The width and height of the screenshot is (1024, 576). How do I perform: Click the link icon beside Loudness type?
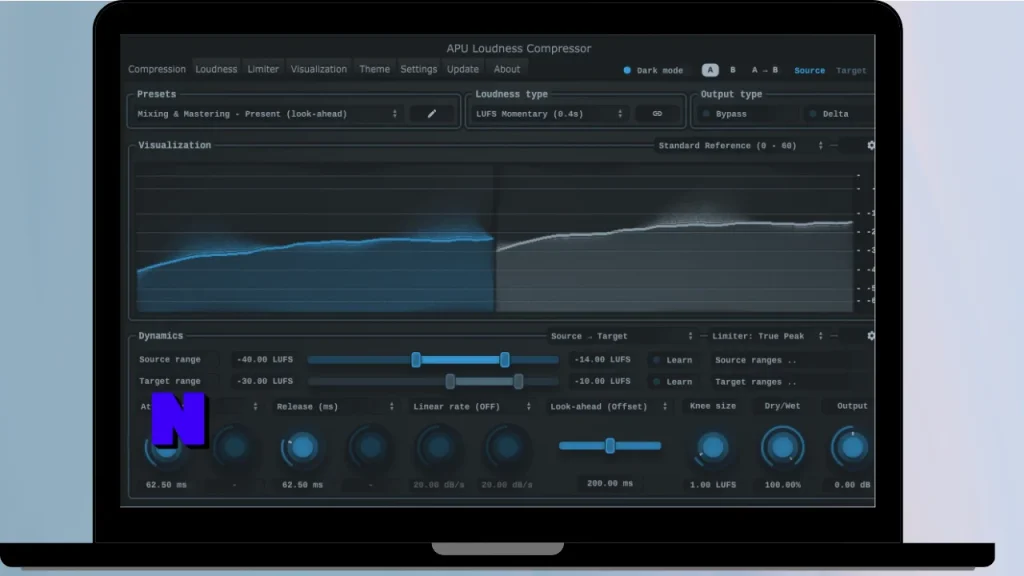[x=657, y=114]
